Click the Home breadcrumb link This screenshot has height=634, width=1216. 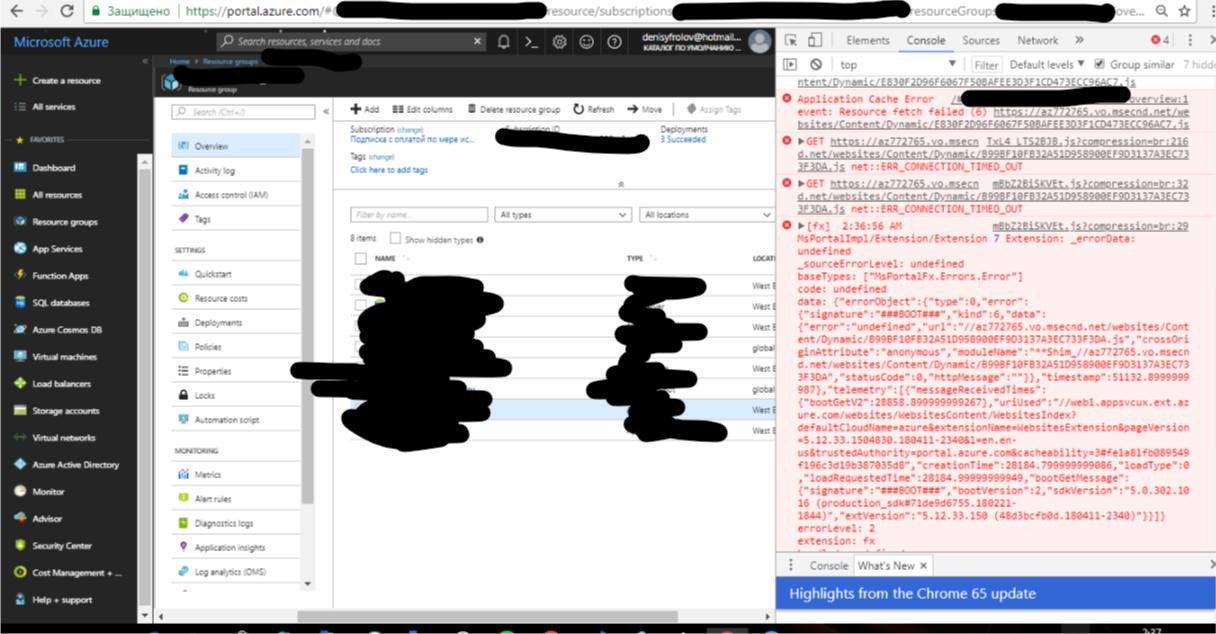[179, 62]
